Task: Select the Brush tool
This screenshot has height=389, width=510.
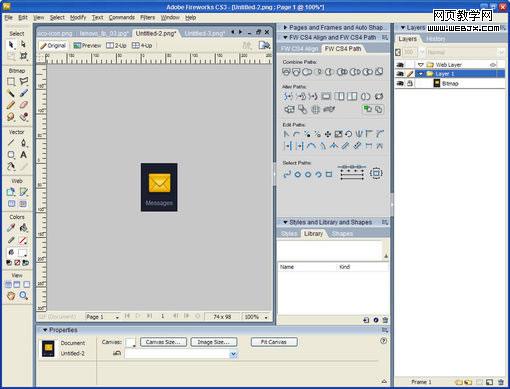Action: click(23, 93)
